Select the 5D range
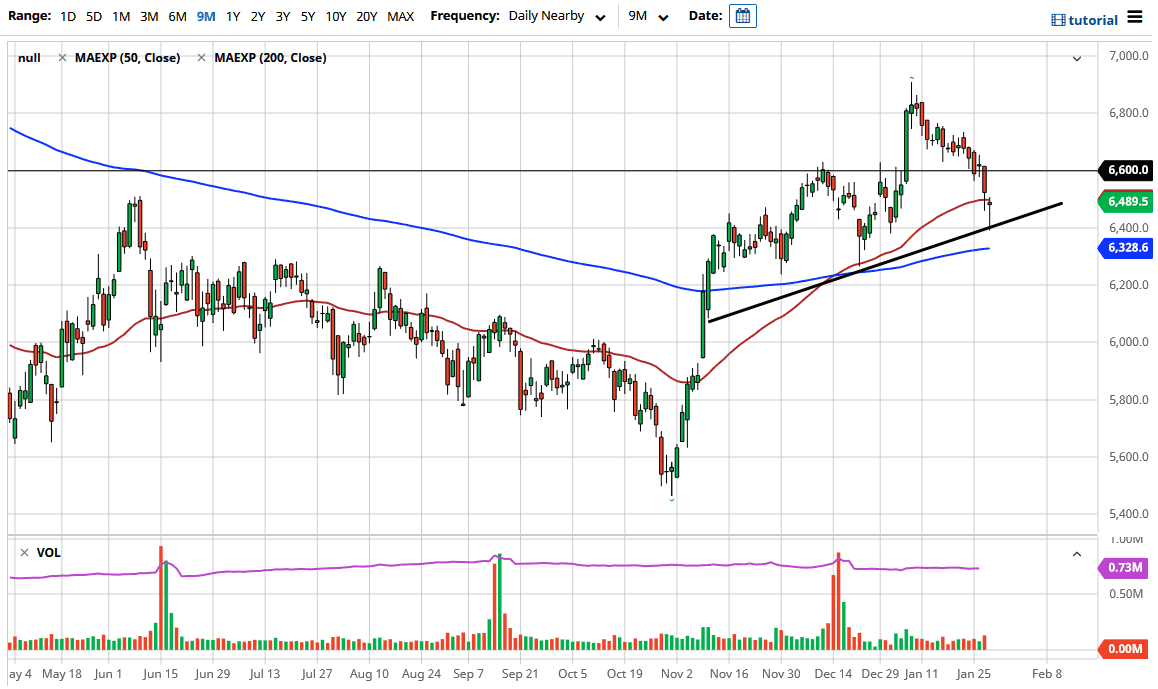1158x689 pixels. click(x=94, y=16)
